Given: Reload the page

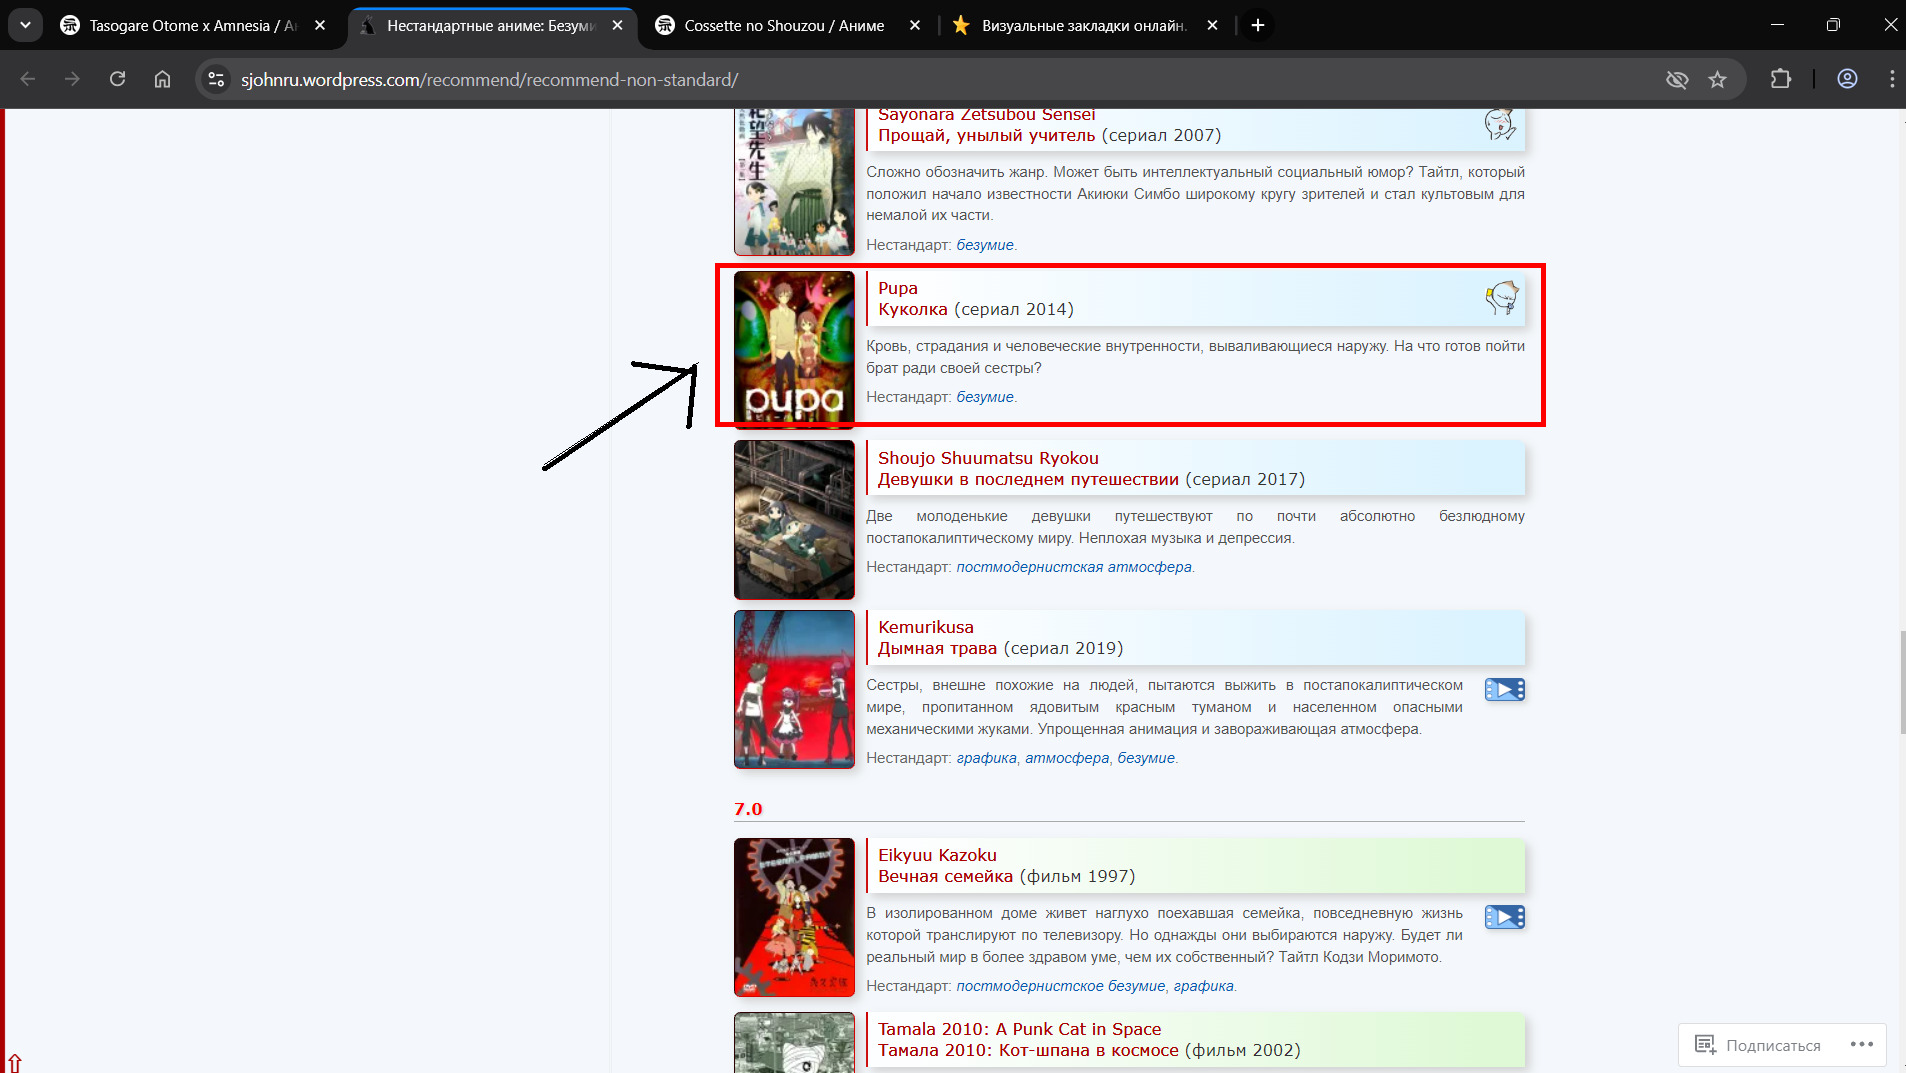Looking at the screenshot, I should [117, 80].
